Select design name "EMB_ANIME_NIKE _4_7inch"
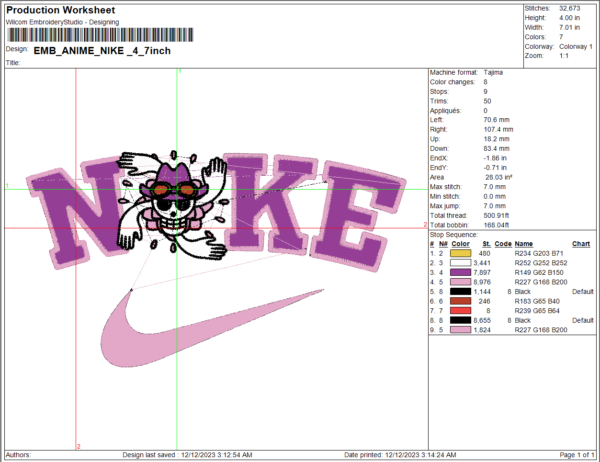The width and height of the screenshot is (600, 462). 102,51
